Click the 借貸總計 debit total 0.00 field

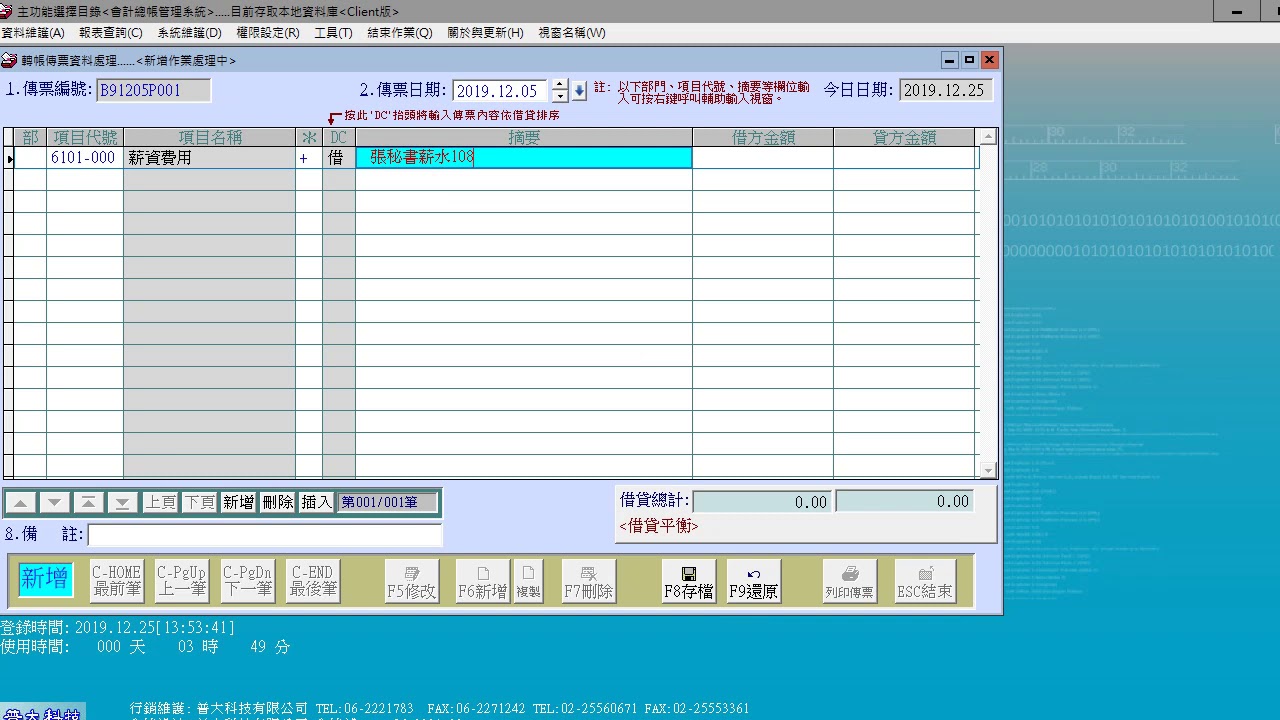tap(762, 502)
